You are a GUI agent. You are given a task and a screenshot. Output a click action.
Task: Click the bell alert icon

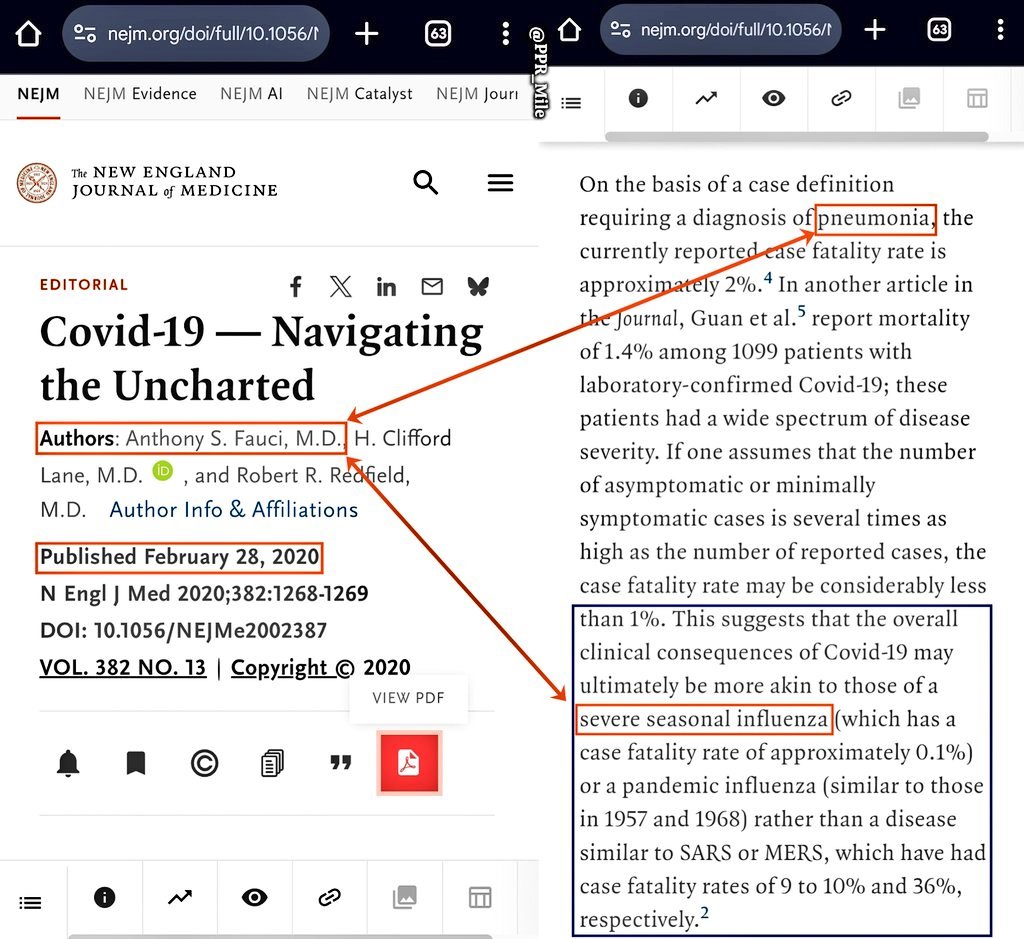point(68,763)
